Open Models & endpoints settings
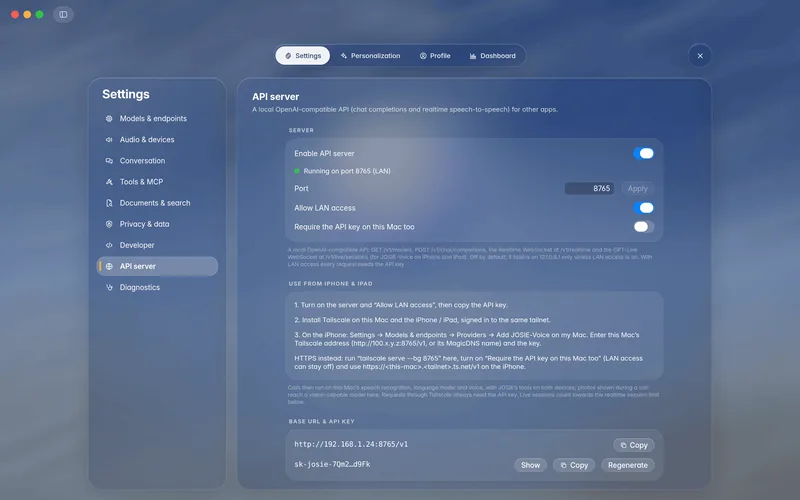The height and width of the screenshot is (500, 800). tap(157, 118)
